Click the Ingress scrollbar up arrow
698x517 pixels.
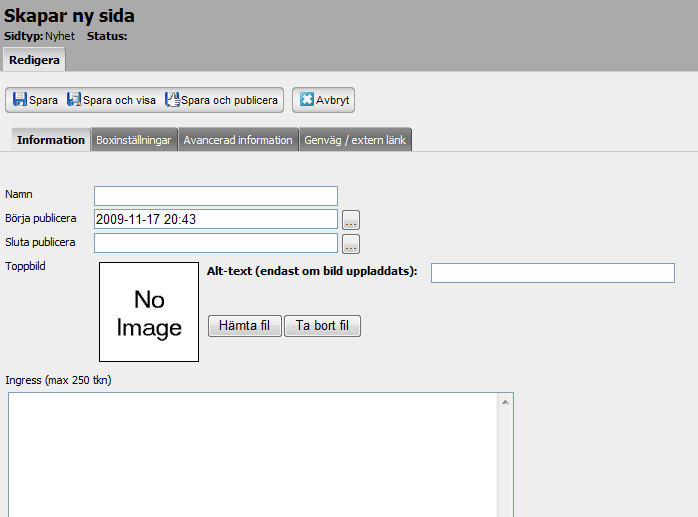point(505,402)
